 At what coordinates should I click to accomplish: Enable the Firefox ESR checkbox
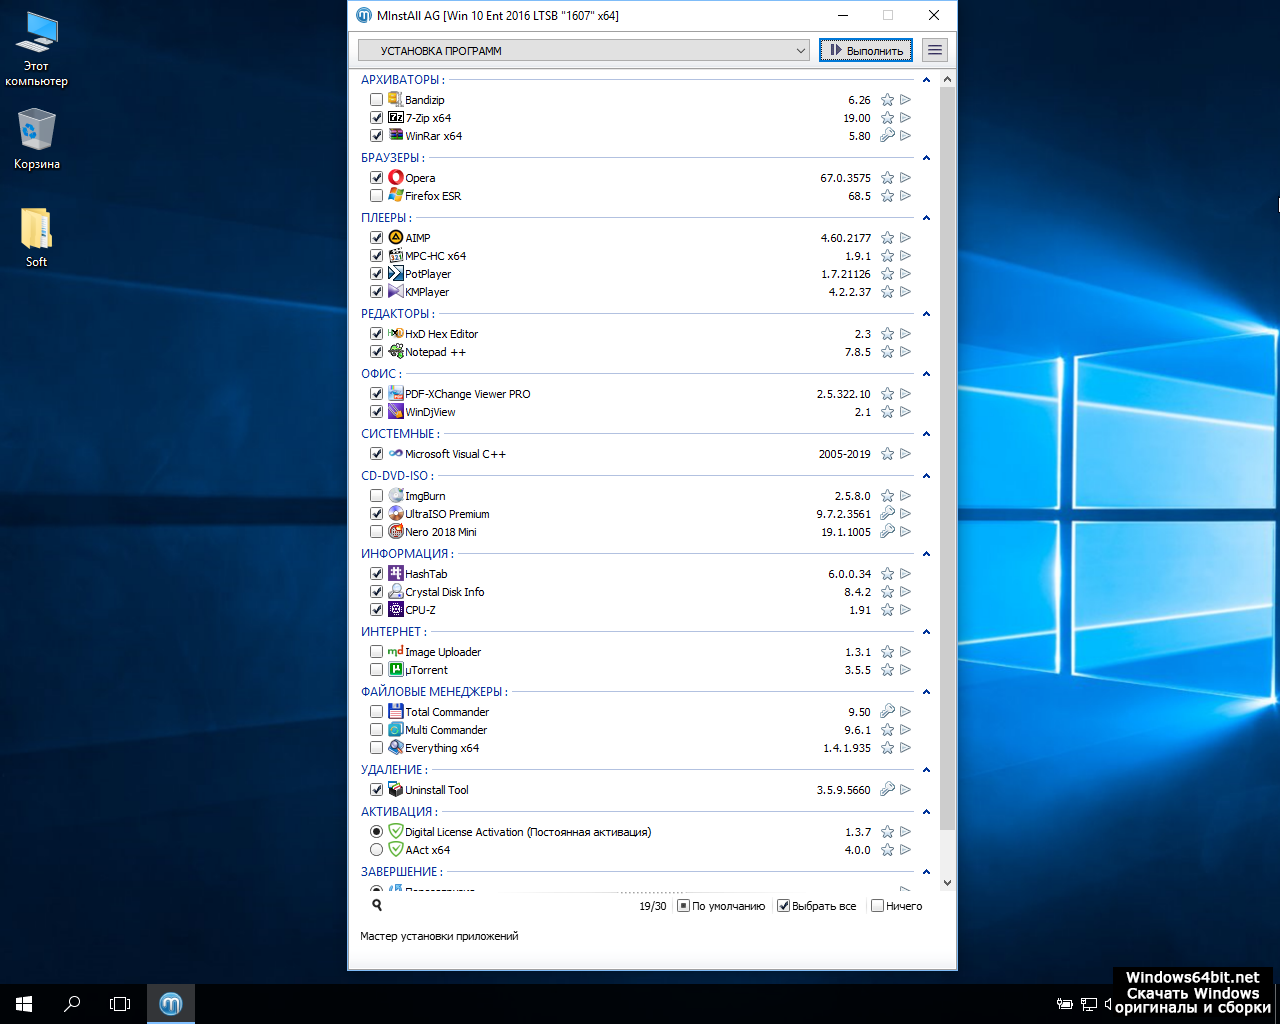tap(376, 196)
